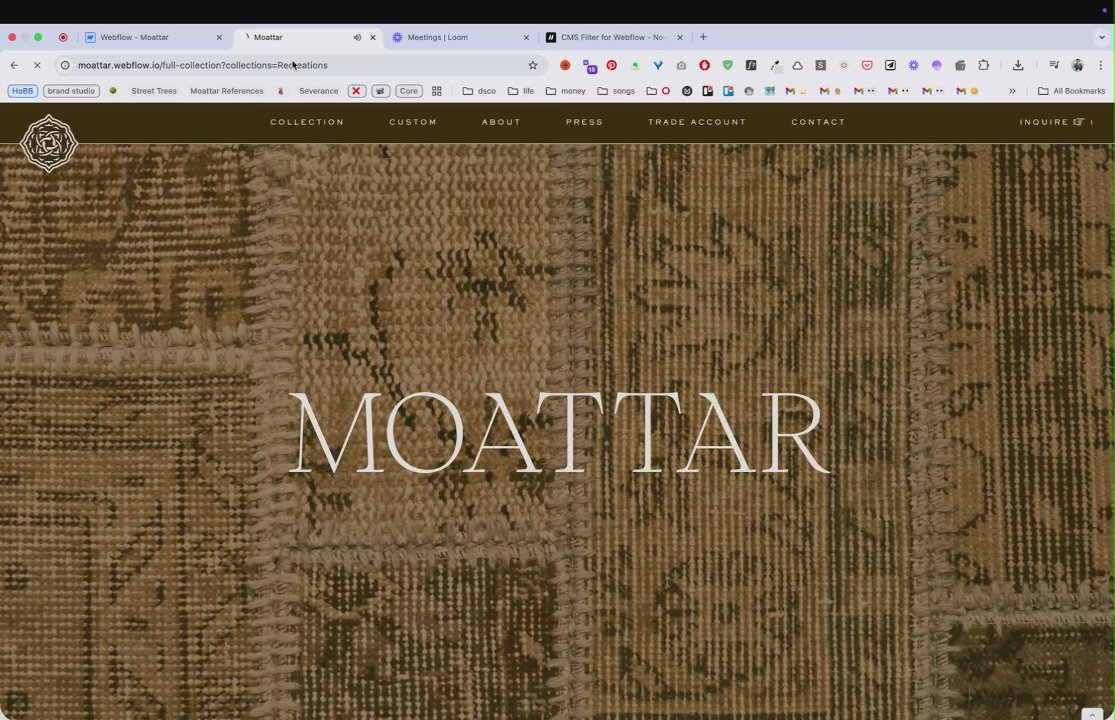Viewport: 1115px width, 720px height.
Task: Open the Severance bookmark
Action: [319, 91]
